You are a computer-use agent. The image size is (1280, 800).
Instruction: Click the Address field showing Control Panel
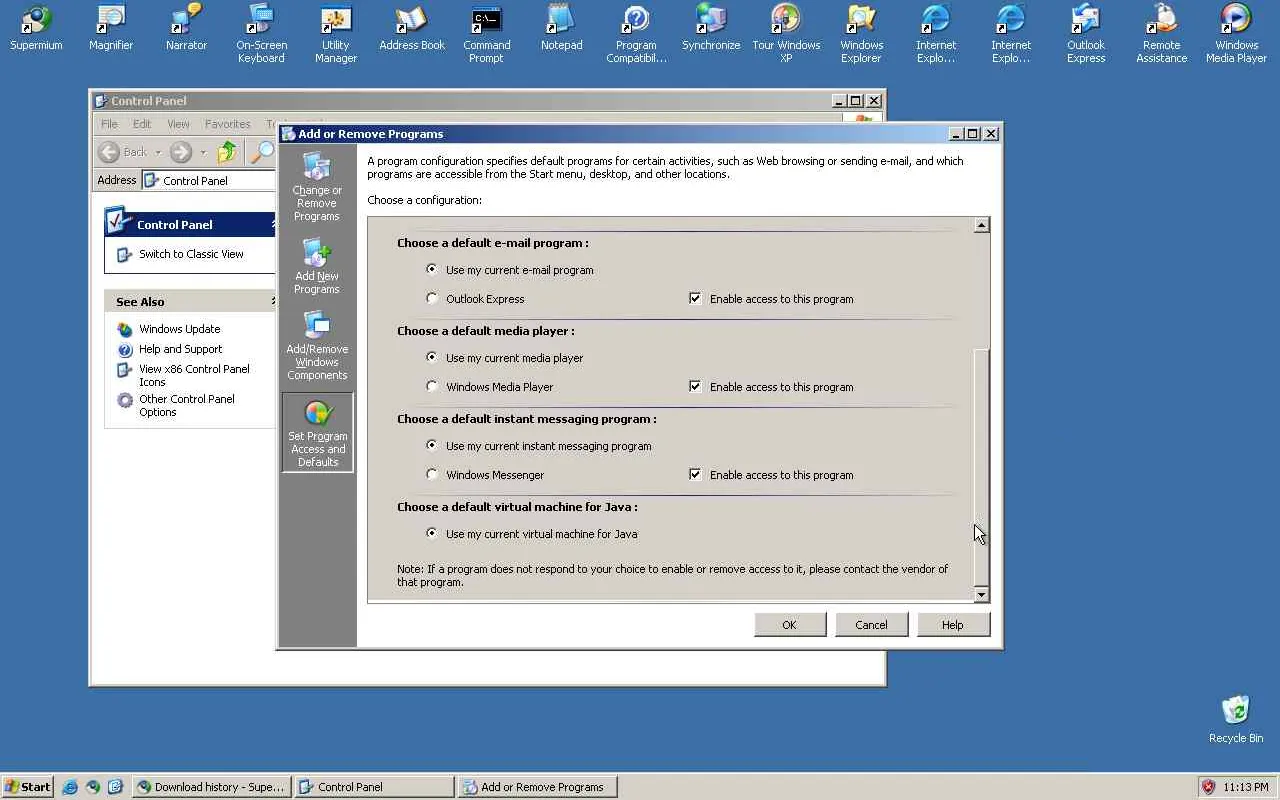(x=208, y=181)
